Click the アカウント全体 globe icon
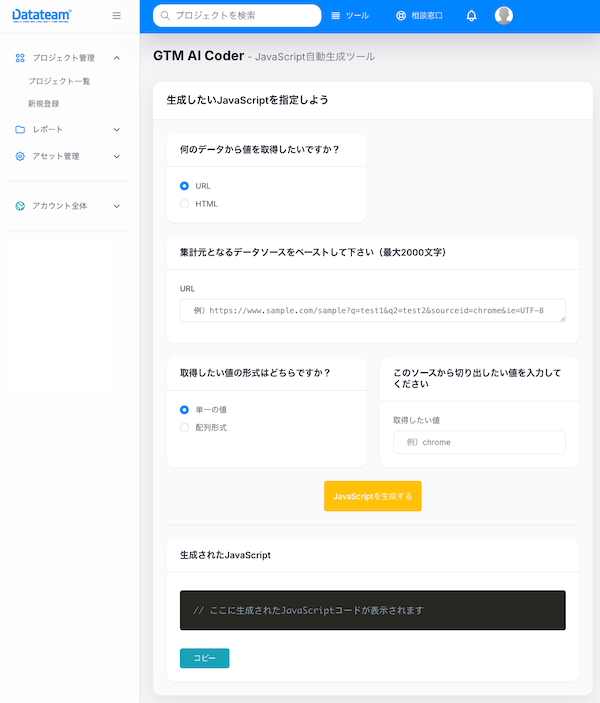The height and width of the screenshot is (703, 600). coord(20,206)
